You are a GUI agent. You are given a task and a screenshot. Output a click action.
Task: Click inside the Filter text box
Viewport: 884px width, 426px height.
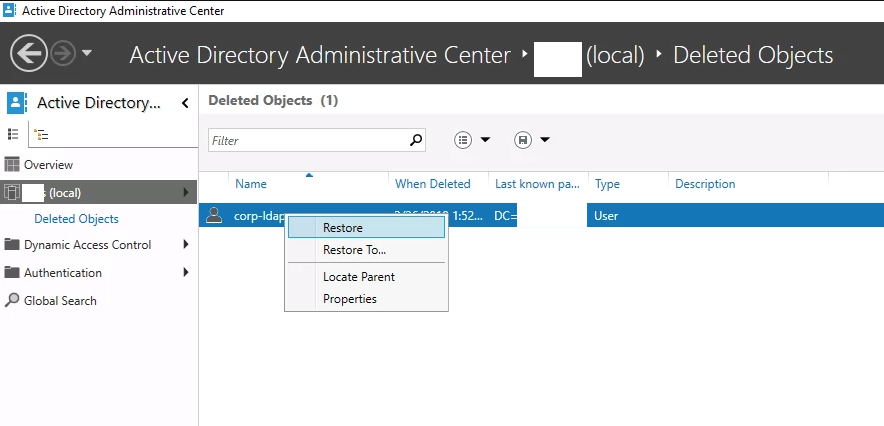[308, 140]
